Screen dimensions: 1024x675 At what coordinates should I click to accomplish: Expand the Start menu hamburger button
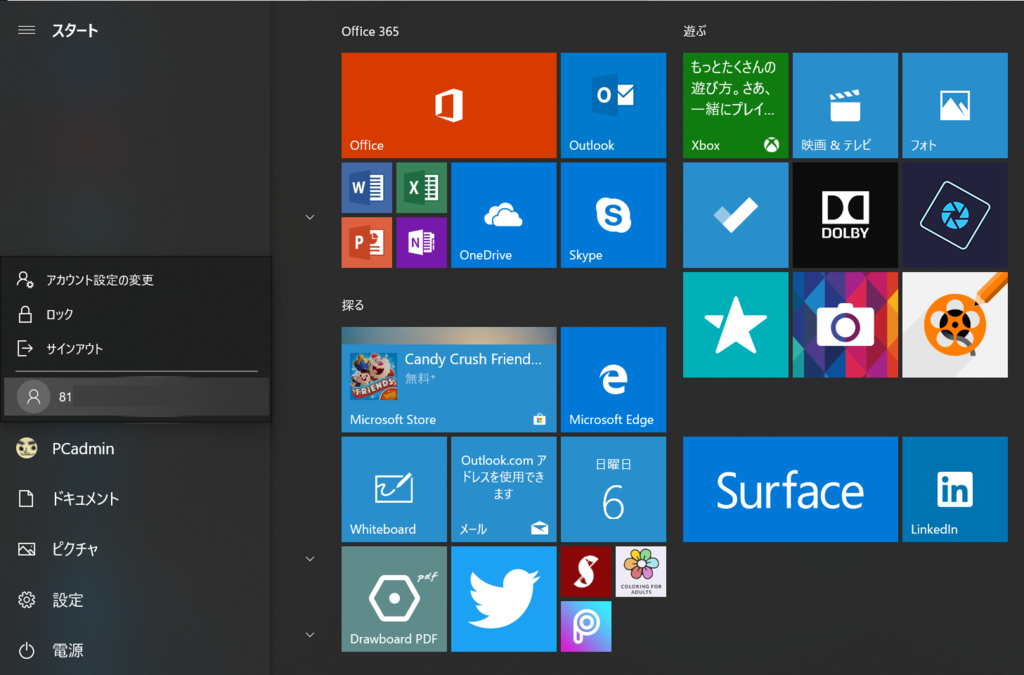point(27,30)
